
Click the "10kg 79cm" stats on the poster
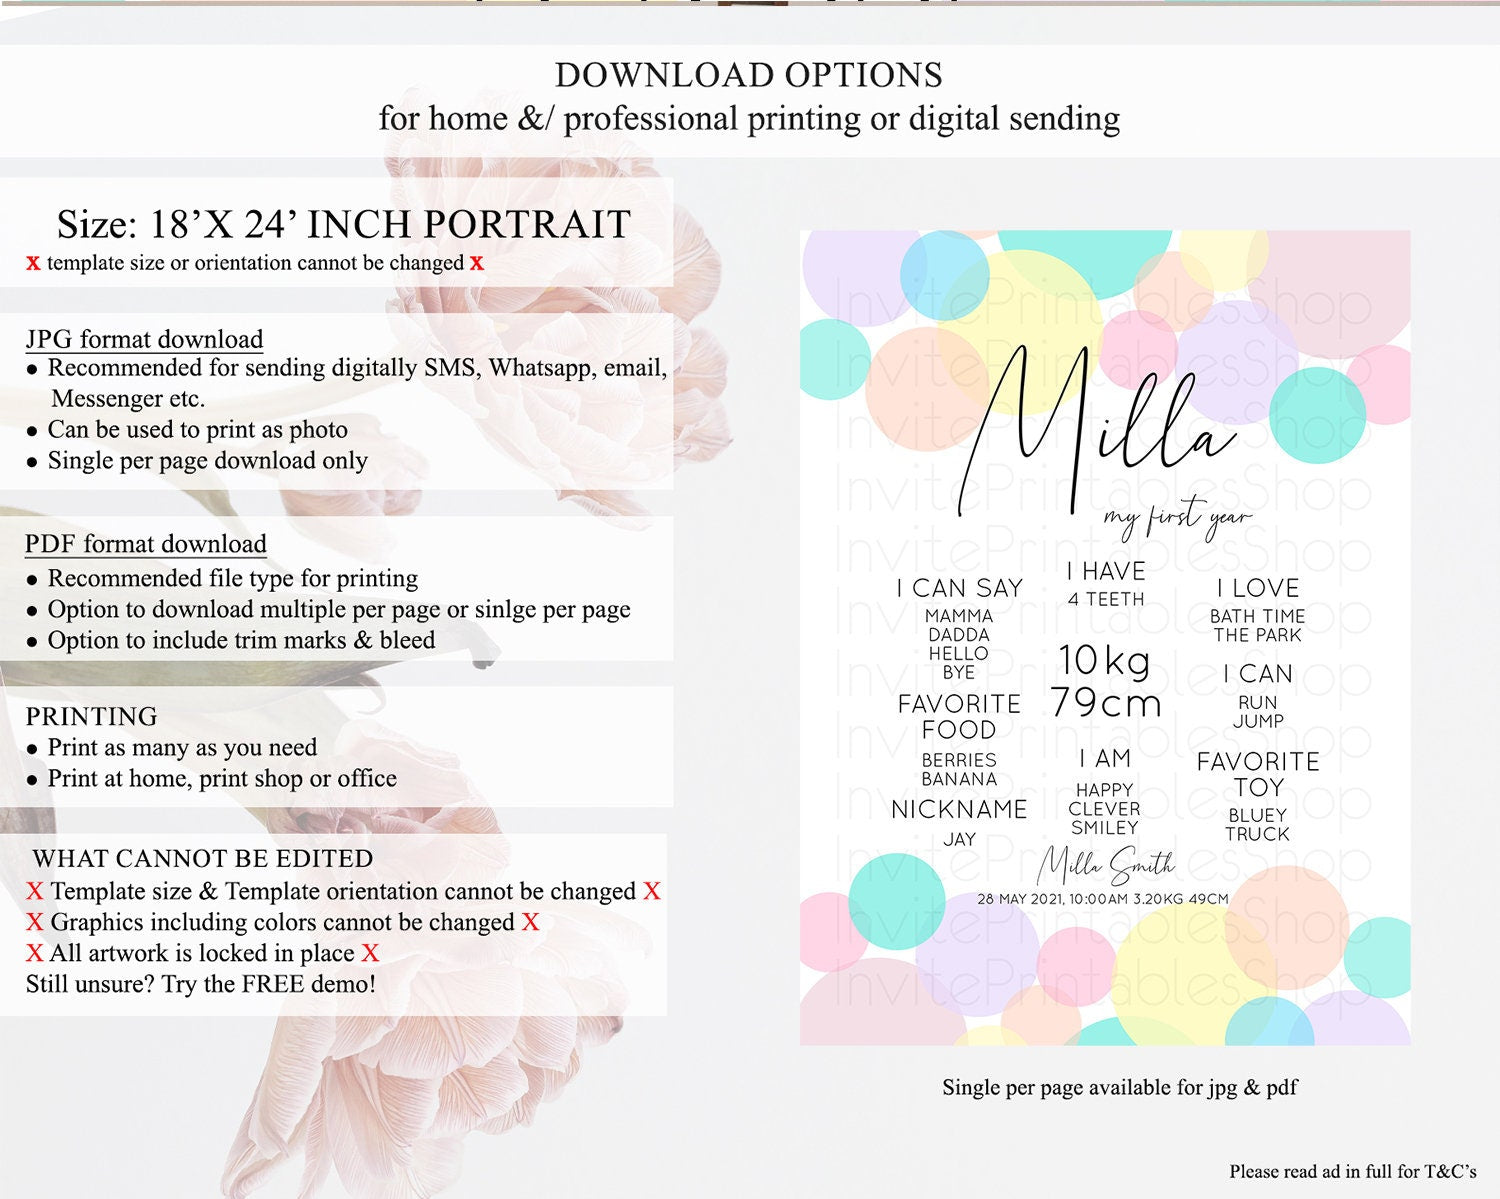(x=1105, y=682)
